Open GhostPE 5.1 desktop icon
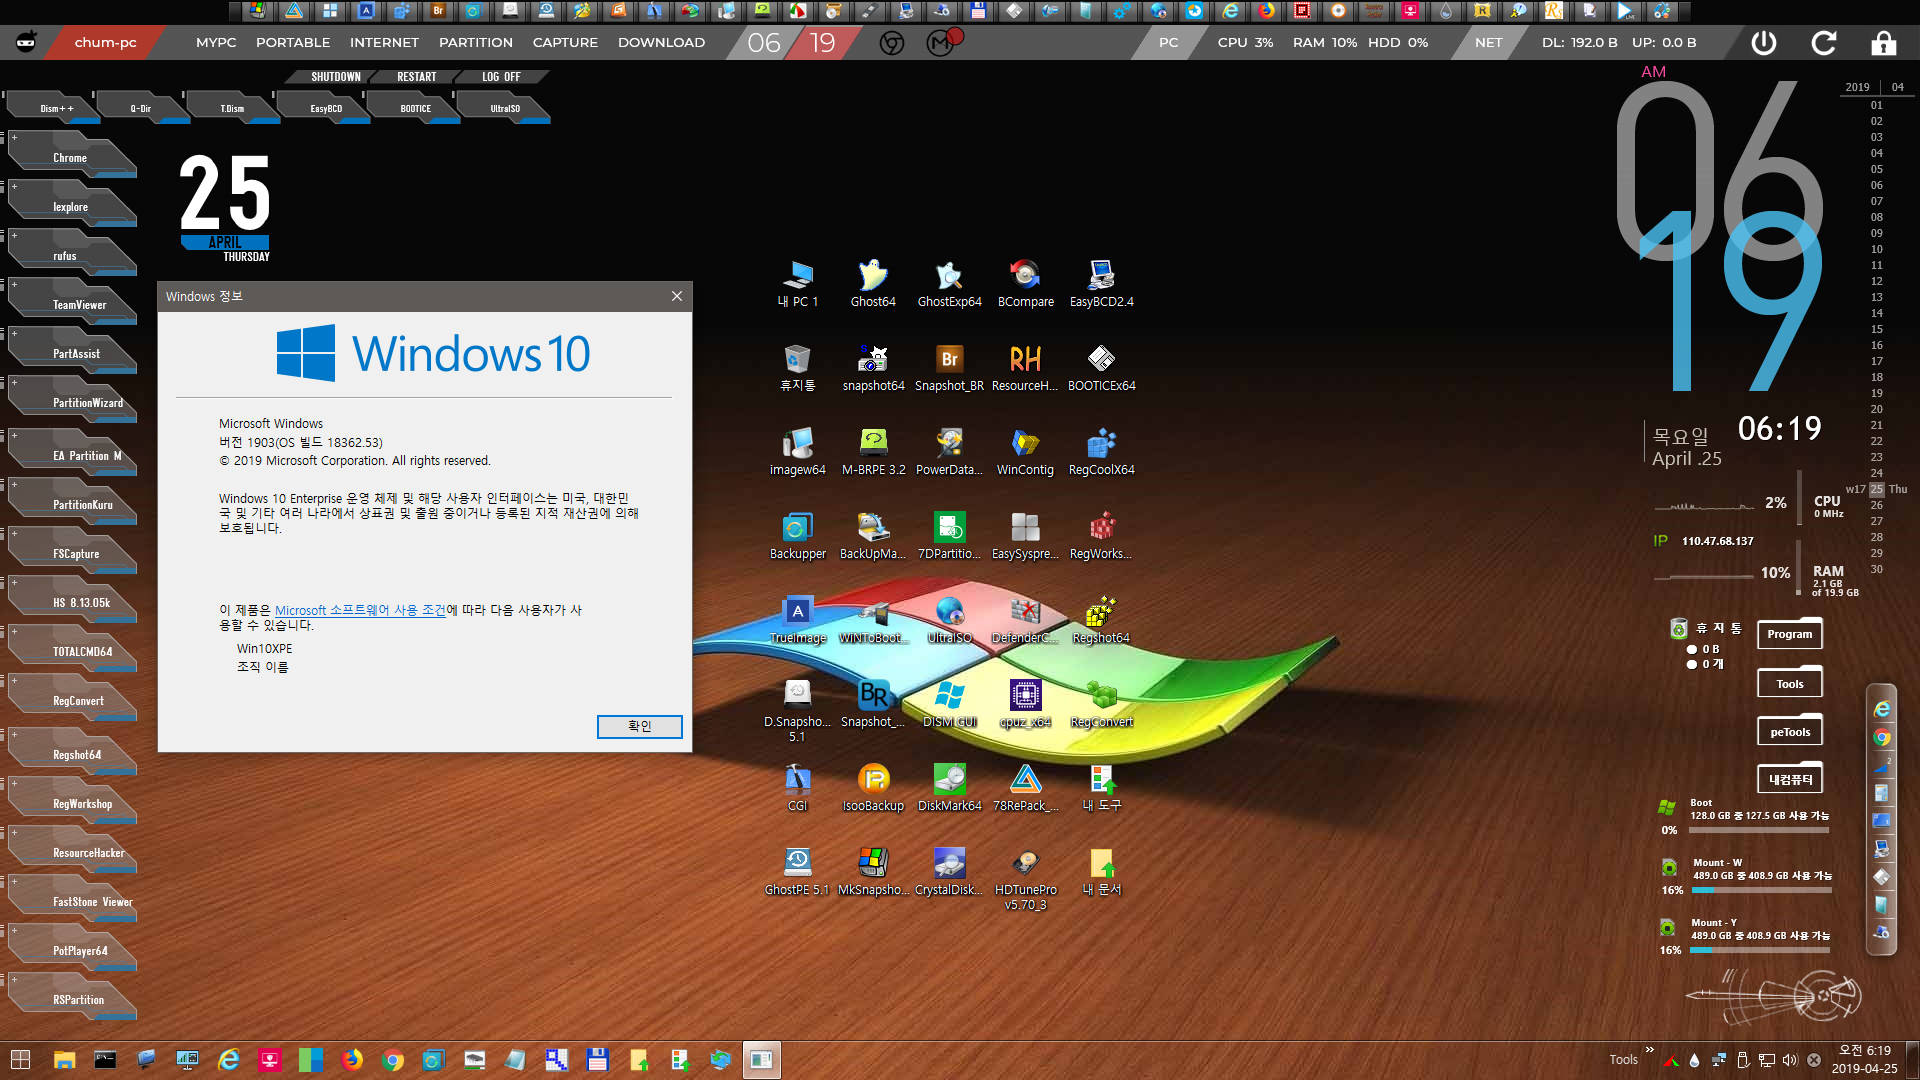The width and height of the screenshot is (1920, 1080). pos(797,871)
